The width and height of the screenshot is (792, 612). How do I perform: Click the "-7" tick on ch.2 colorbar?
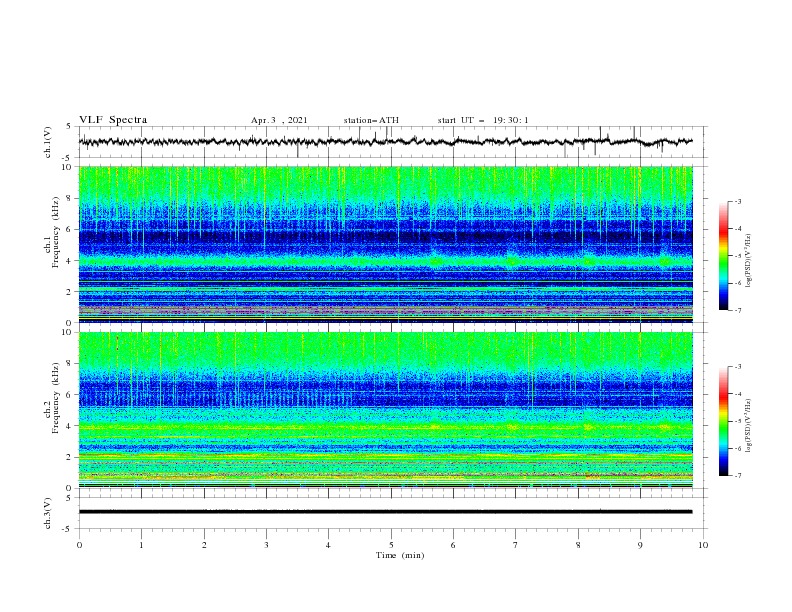738,476
